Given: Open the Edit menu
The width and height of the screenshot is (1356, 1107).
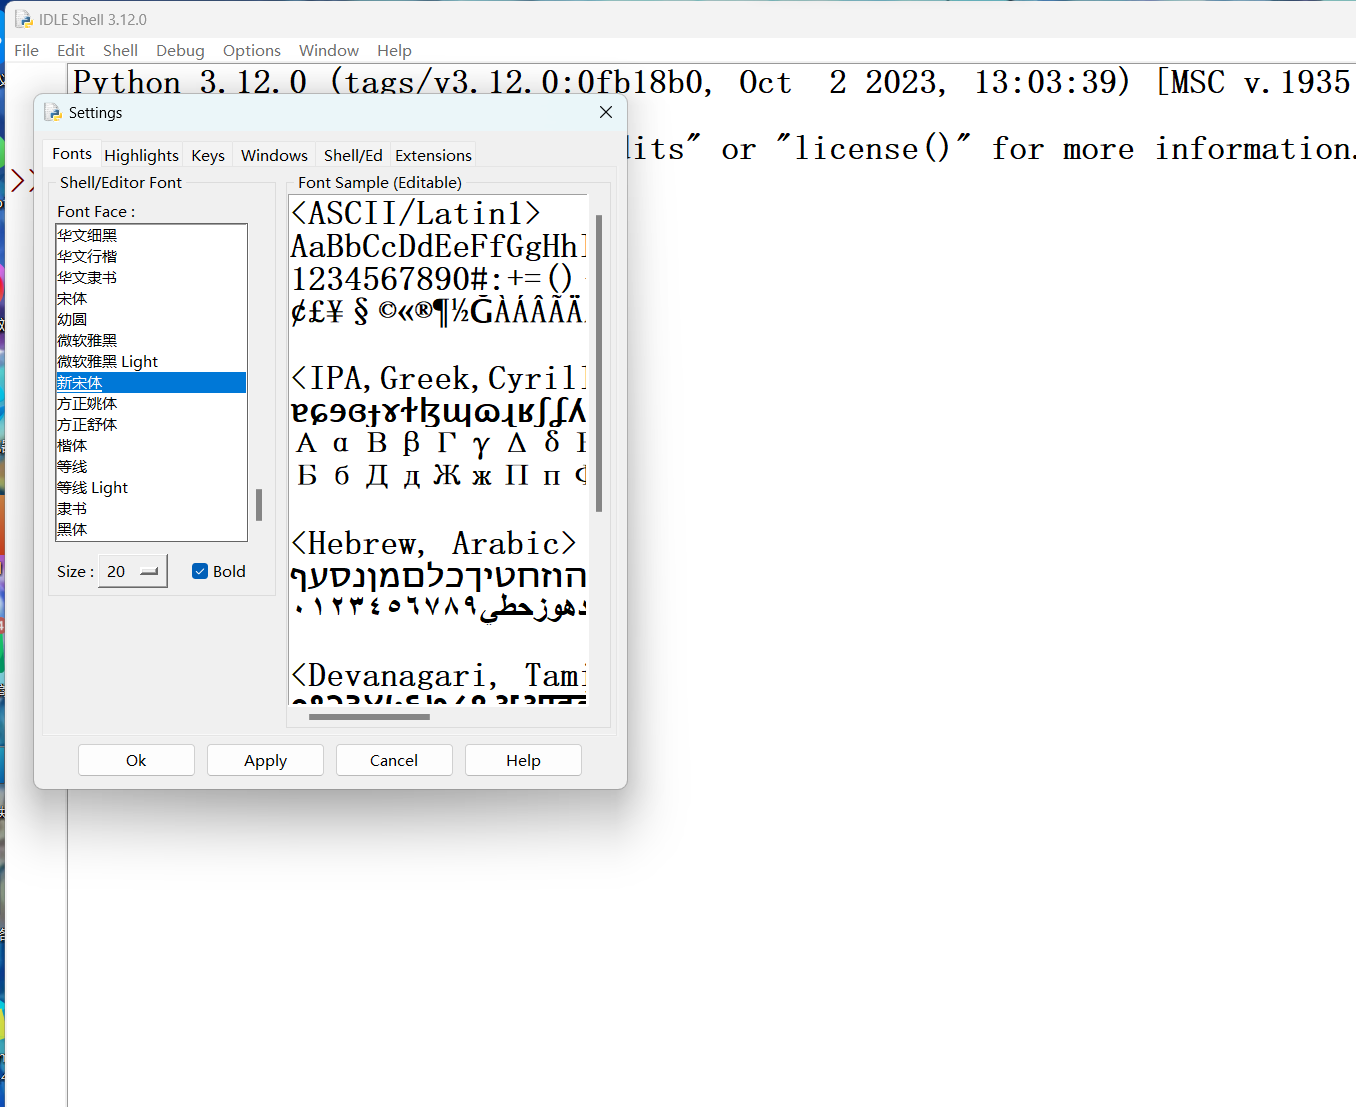Looking at the screenshot, I should [71, 50].
